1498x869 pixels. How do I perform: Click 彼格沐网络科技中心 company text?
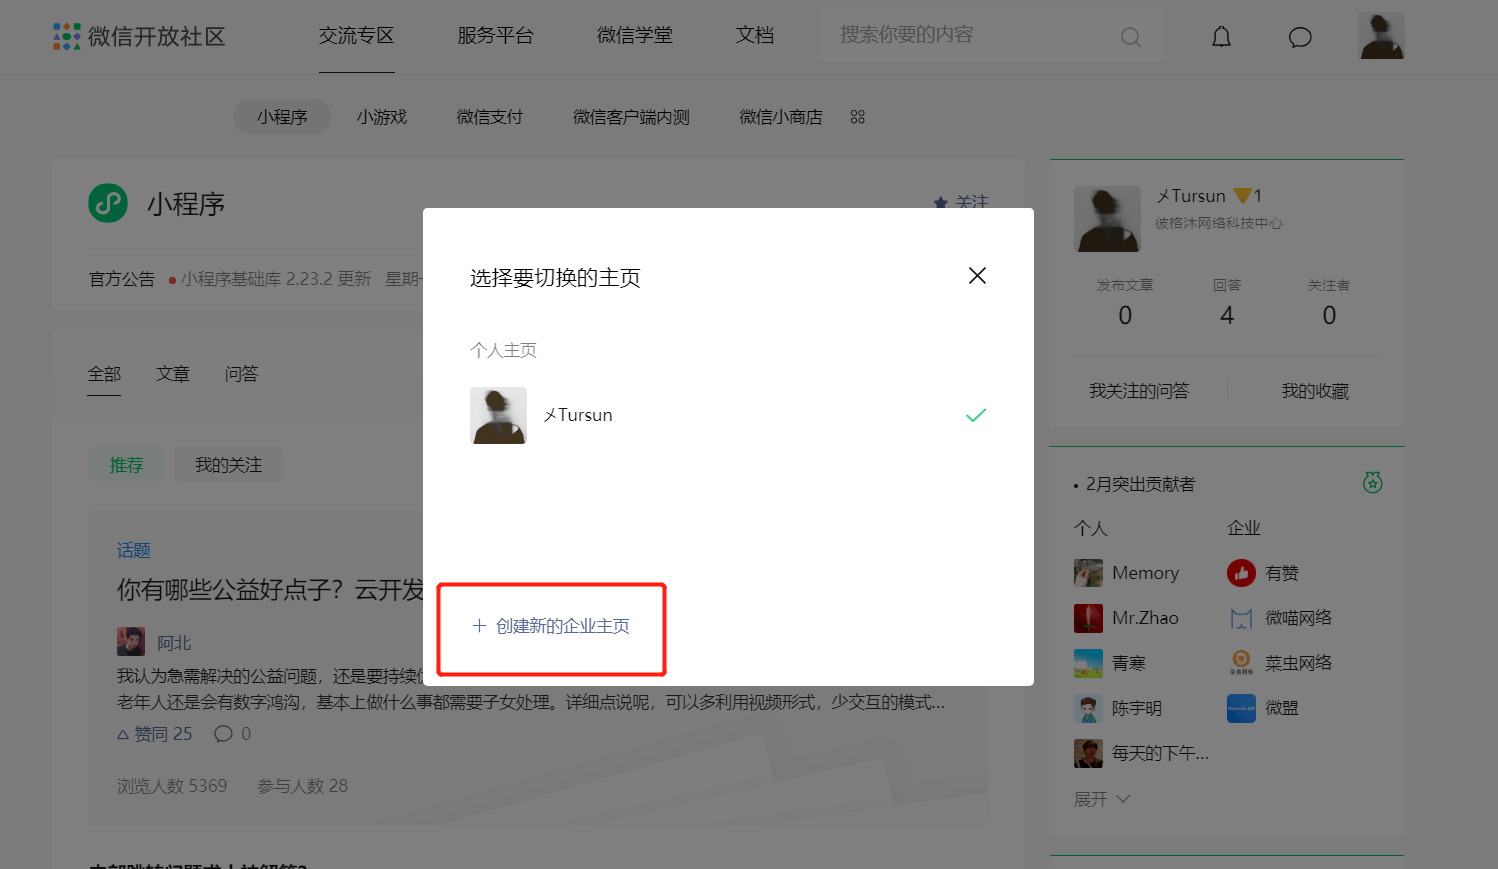tap(1219, 223)
